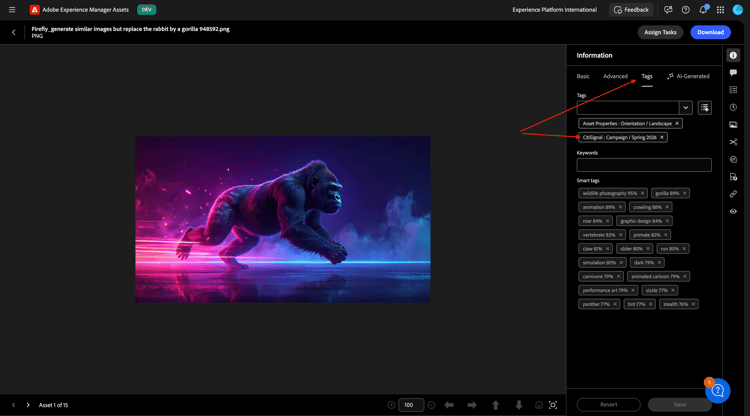Remove the wildlife photography smart tag
This screenshot has width=750, height=416.
pyautogui.click(x=642, y=193)
